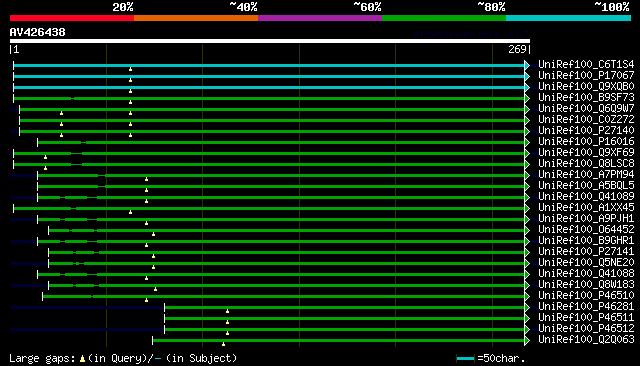Click the cyan 50char scale bar in the legend
Viewport: 640px width, 366px height.
point(465,359)
